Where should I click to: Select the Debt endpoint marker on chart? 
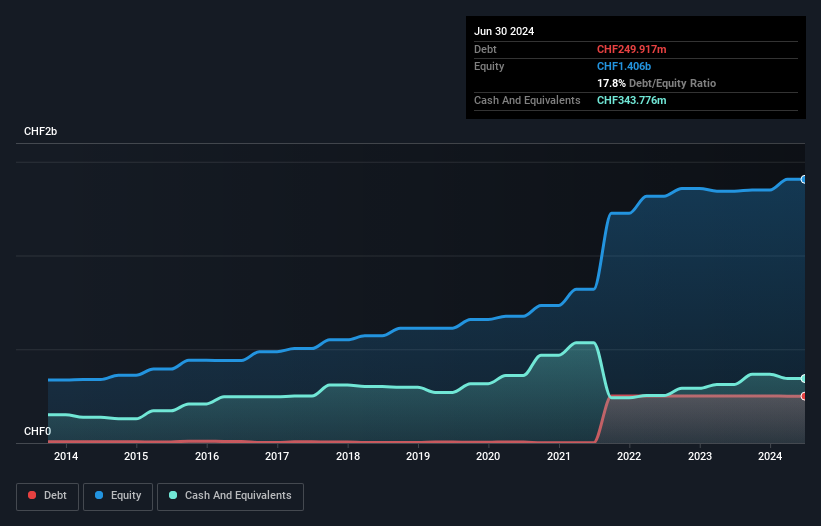tap(804, 396)
